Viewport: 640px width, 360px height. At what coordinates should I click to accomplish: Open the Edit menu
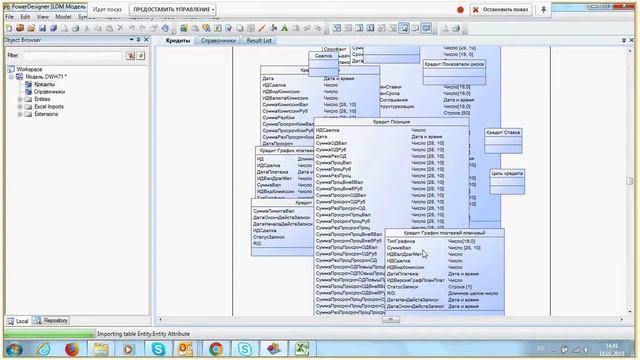click(x=25, y=17)
